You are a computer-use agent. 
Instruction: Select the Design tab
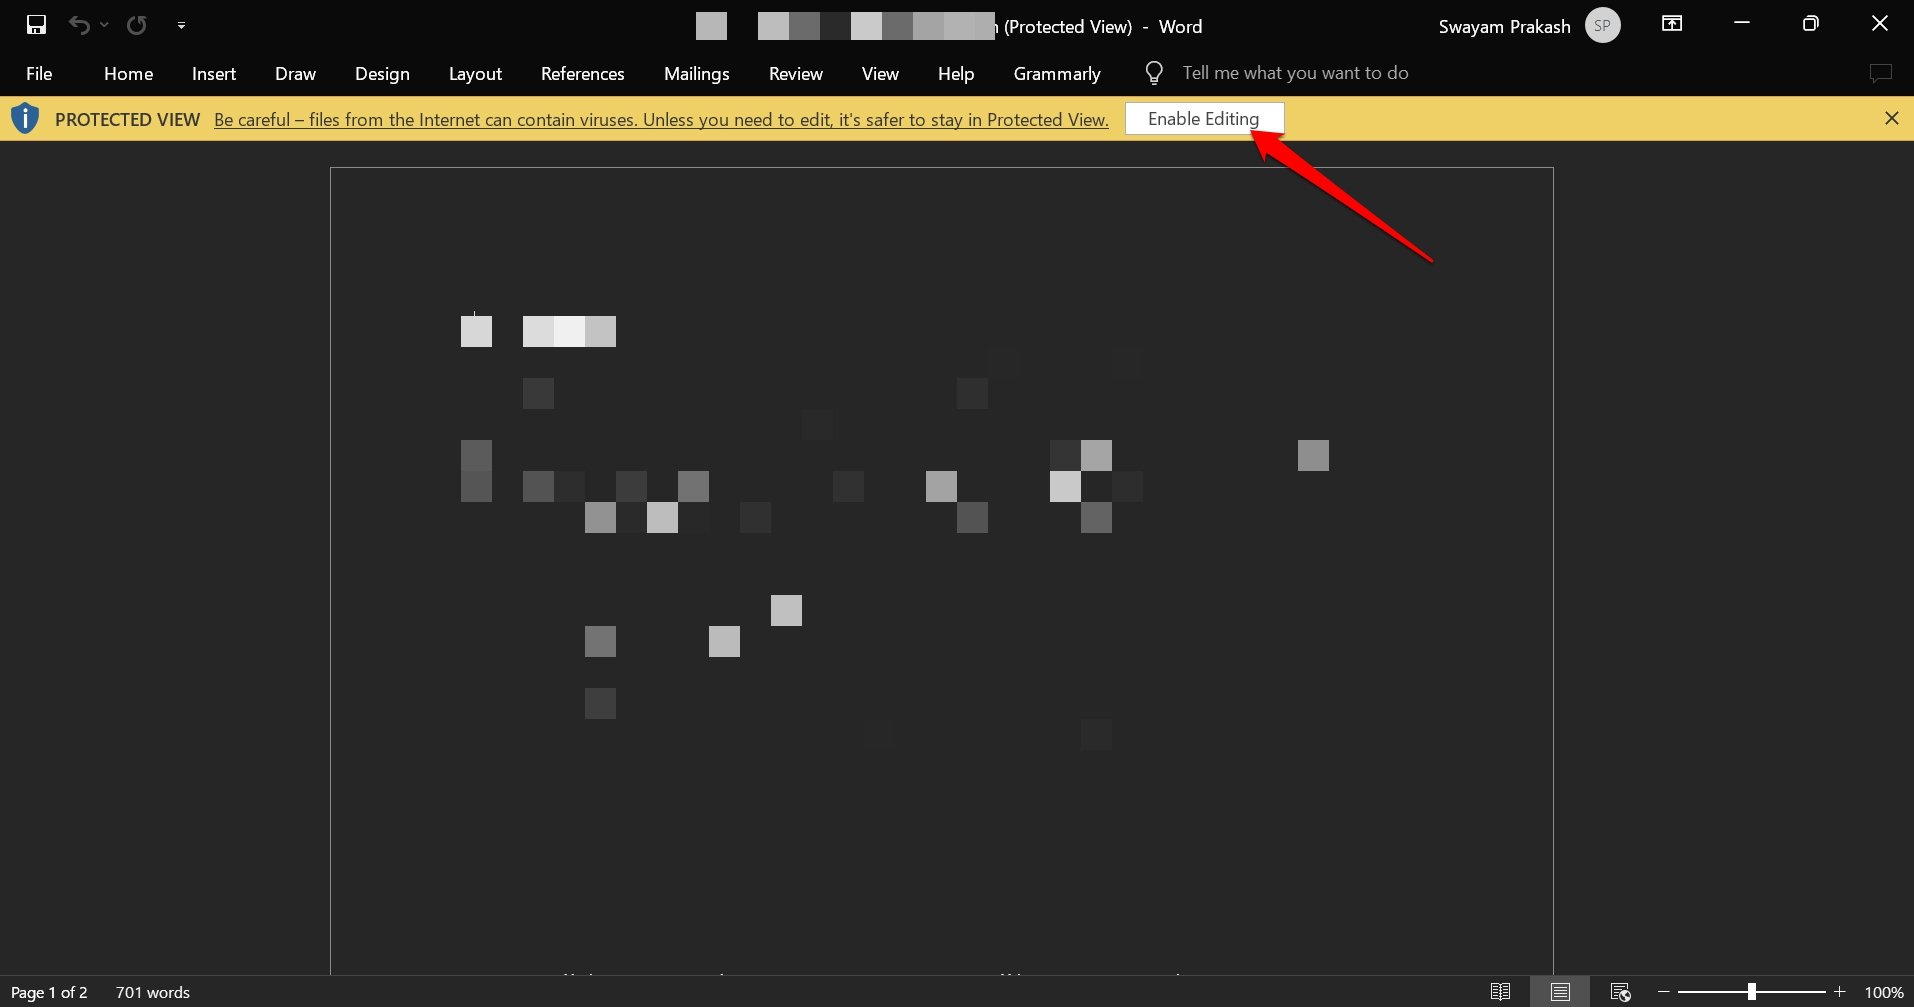coord(382,73)
